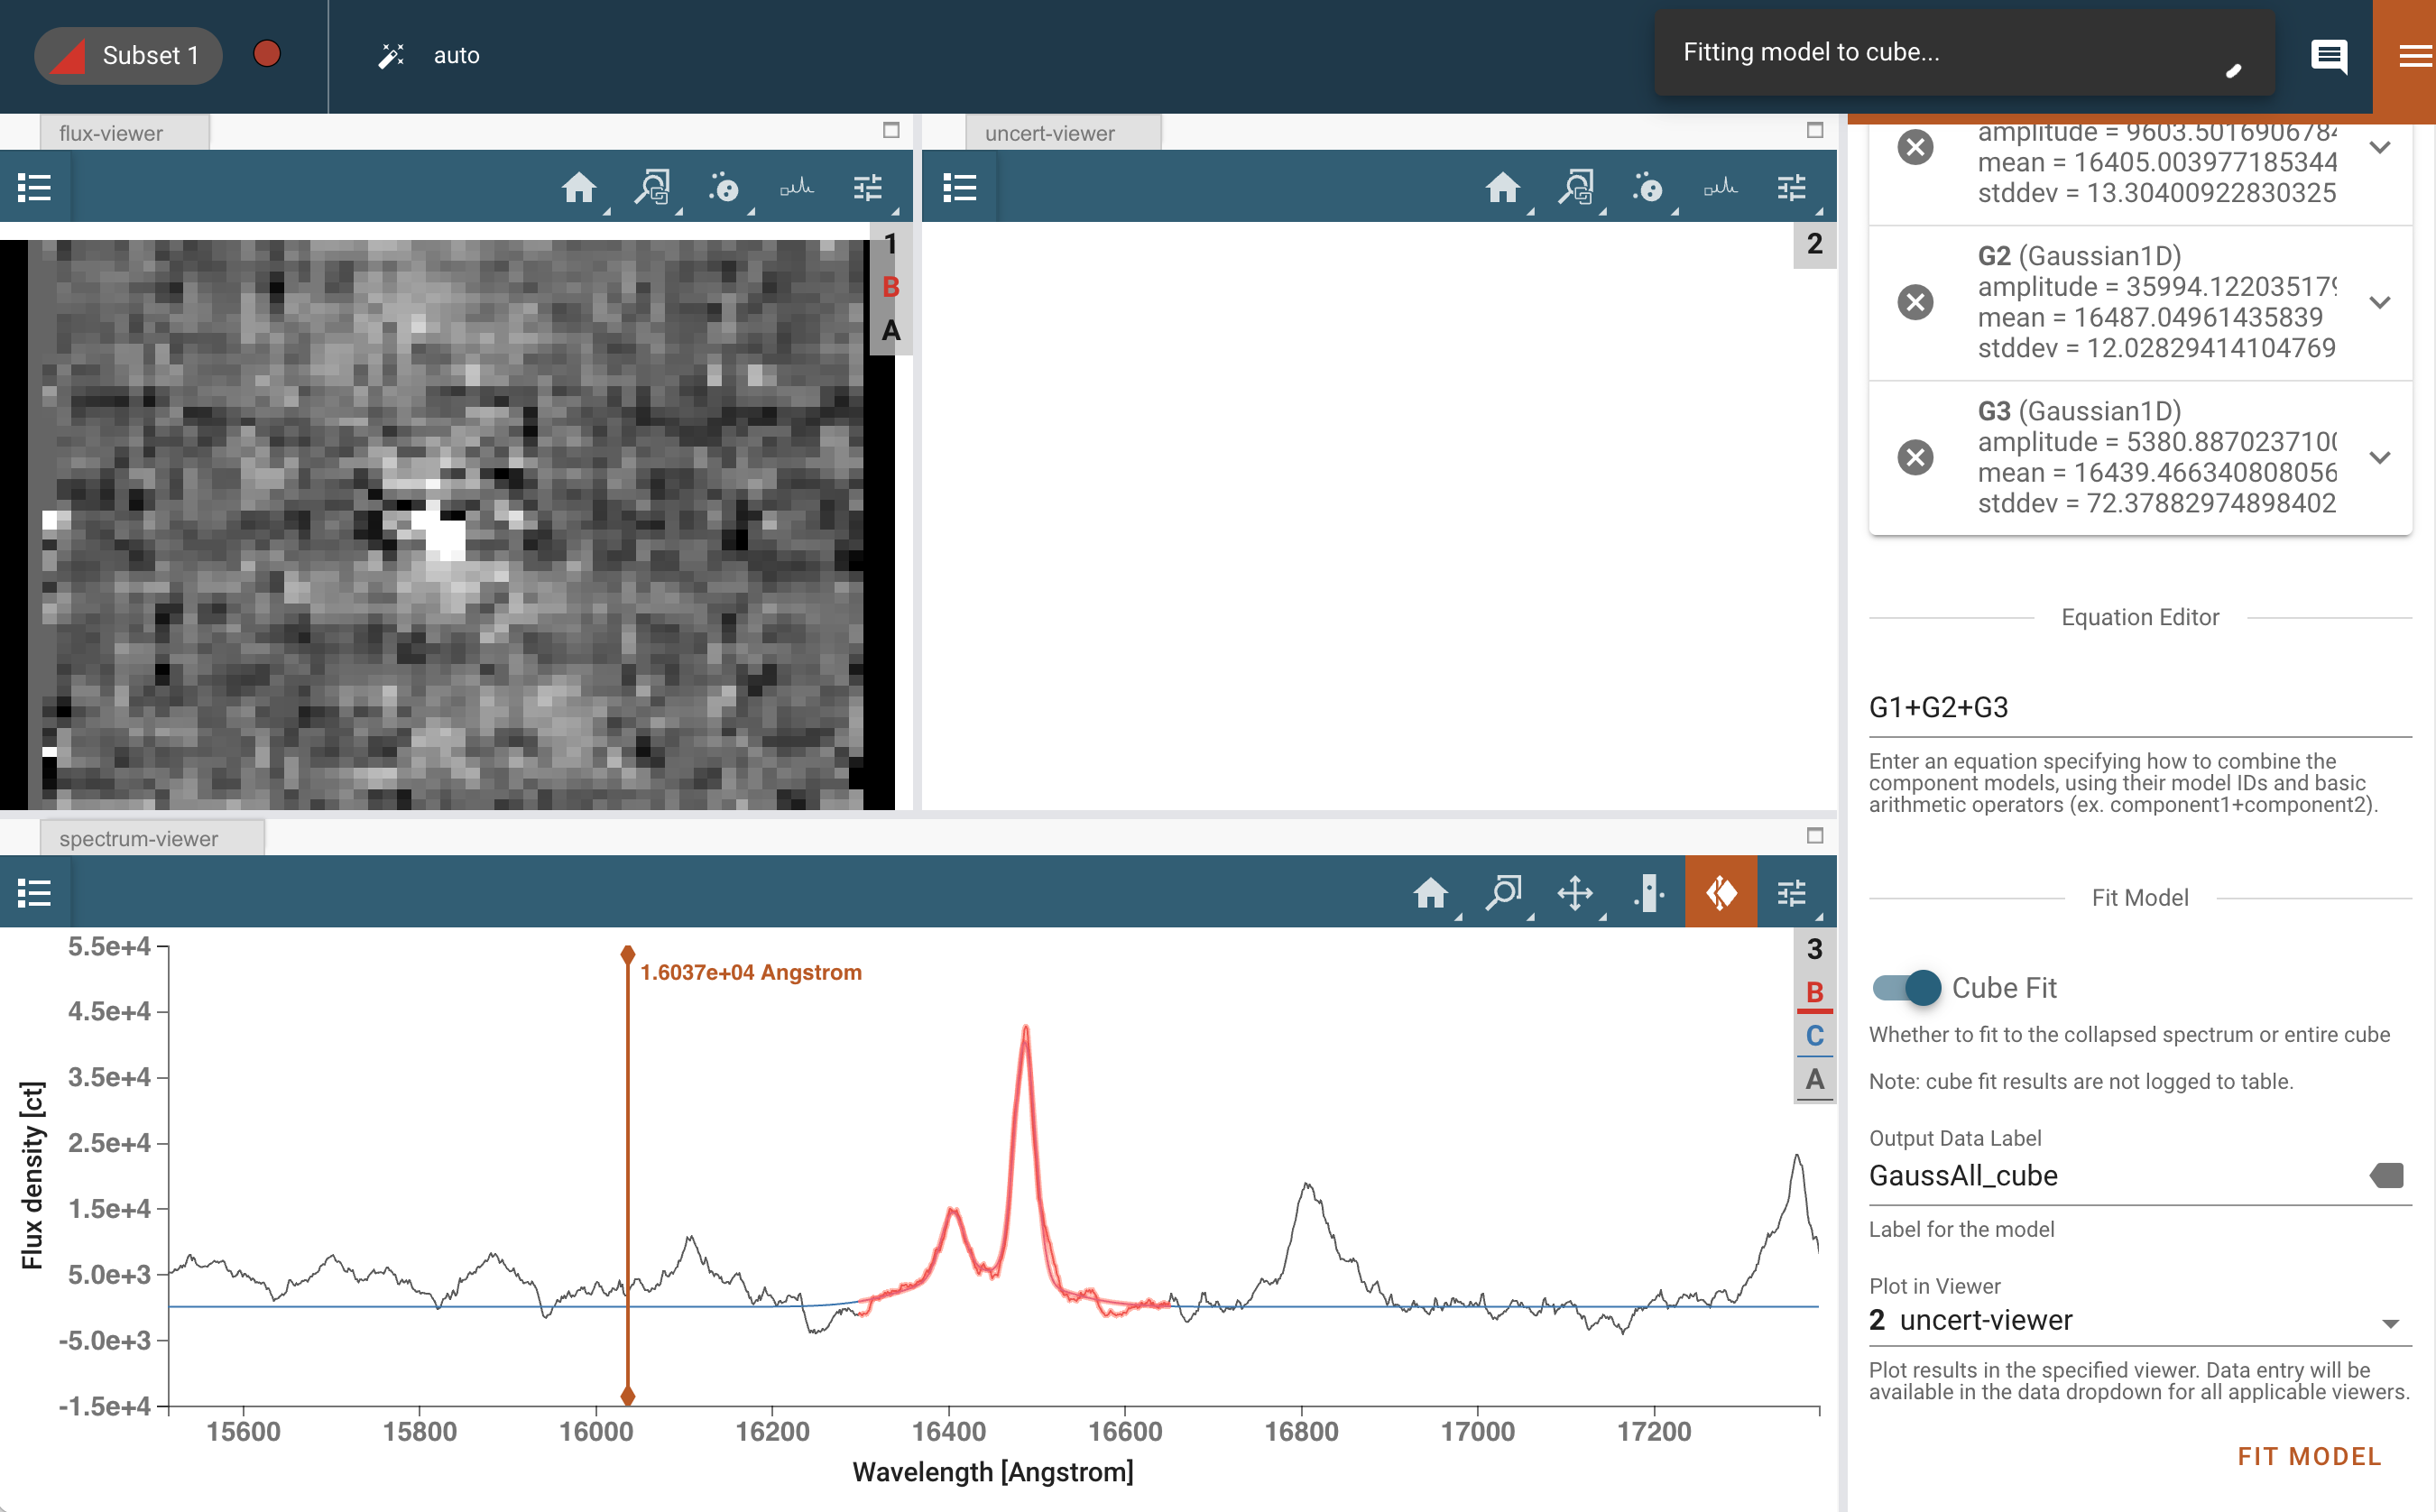This screenshot has height=1512, width=2436.
Task: Toggle the Cube Fit switch
Action: click(1906, 988)
